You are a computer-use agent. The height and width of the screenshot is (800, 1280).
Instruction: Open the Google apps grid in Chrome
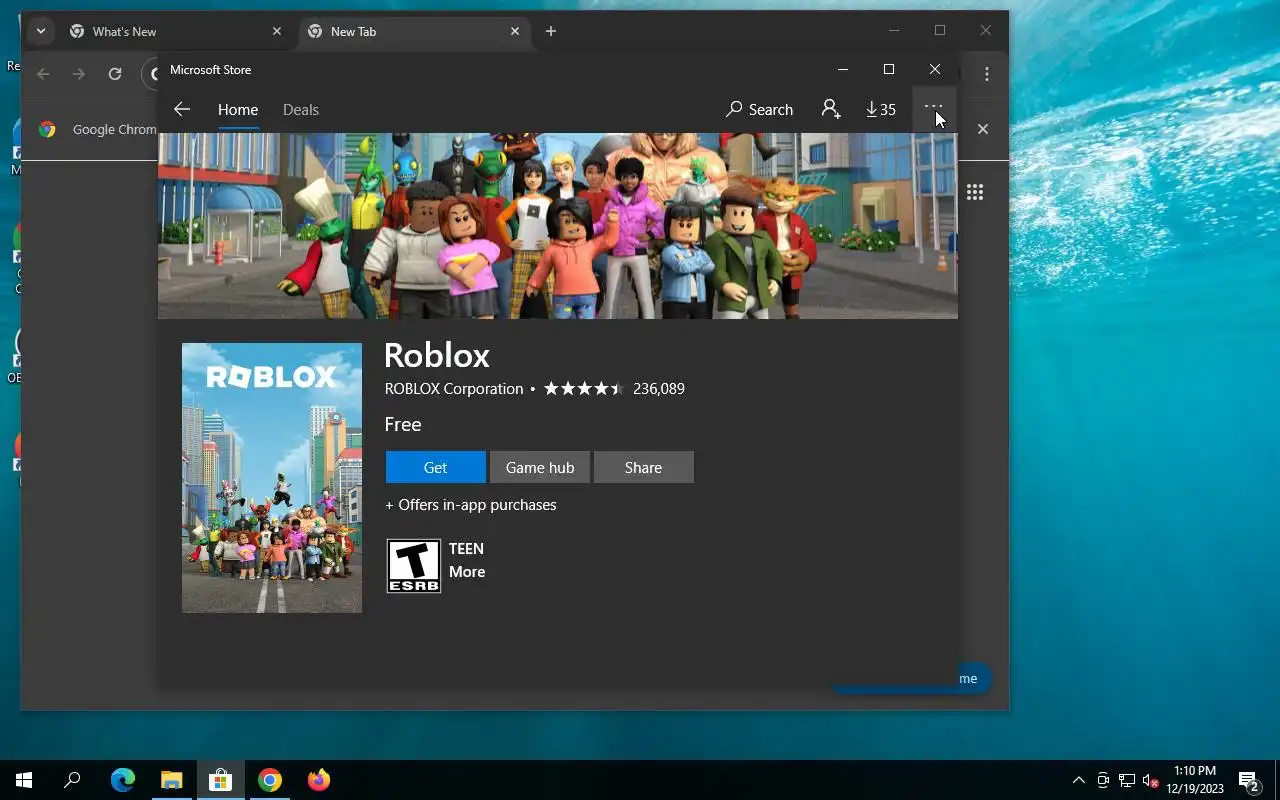pyautogui.click(x=975, y=192)
